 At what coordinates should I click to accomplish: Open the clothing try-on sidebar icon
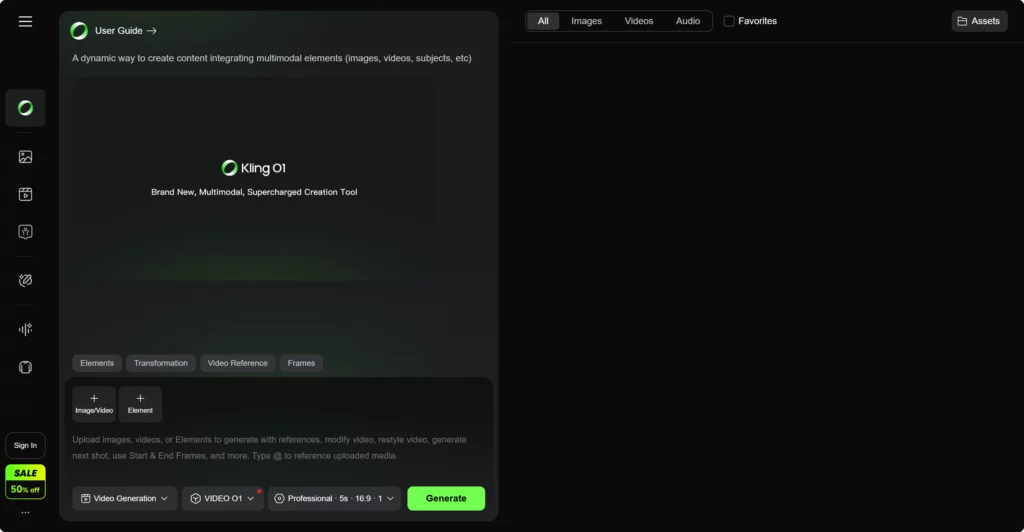coord(25,367)
